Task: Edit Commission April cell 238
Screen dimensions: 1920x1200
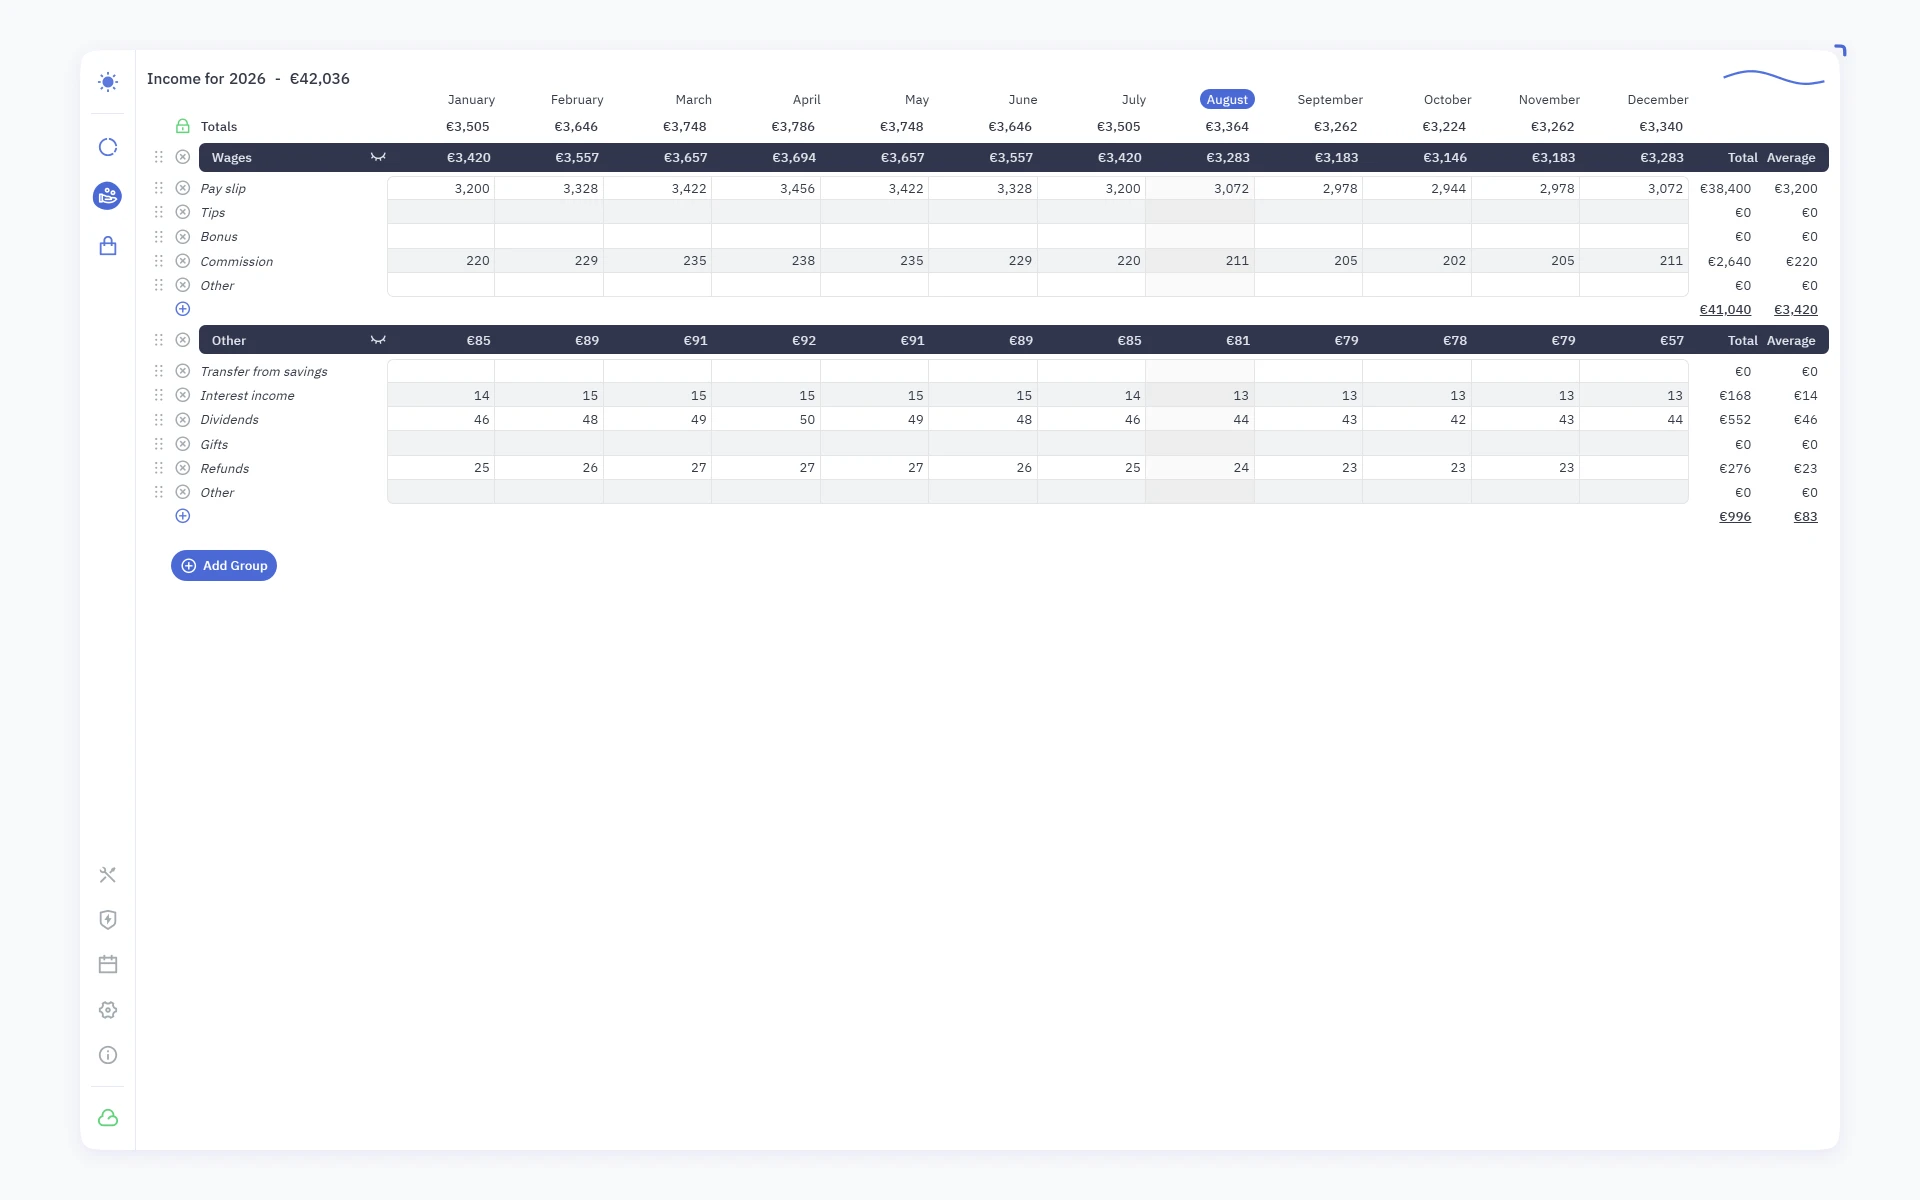Action: tap(766, 261)
